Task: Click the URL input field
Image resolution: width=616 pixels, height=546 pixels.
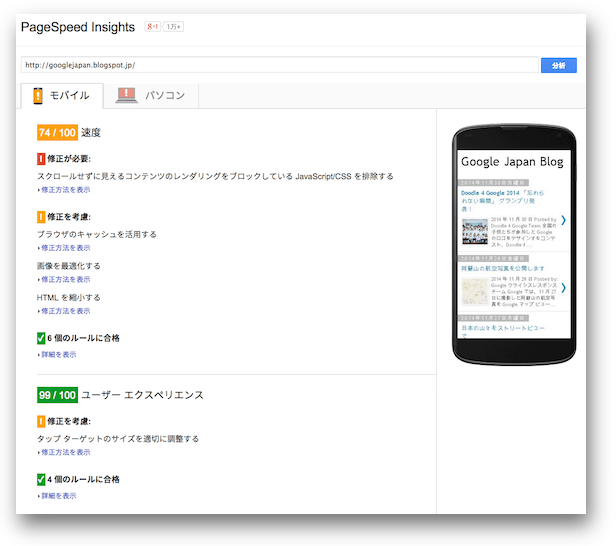Action: pyautogui.click(x=280, y=65)
